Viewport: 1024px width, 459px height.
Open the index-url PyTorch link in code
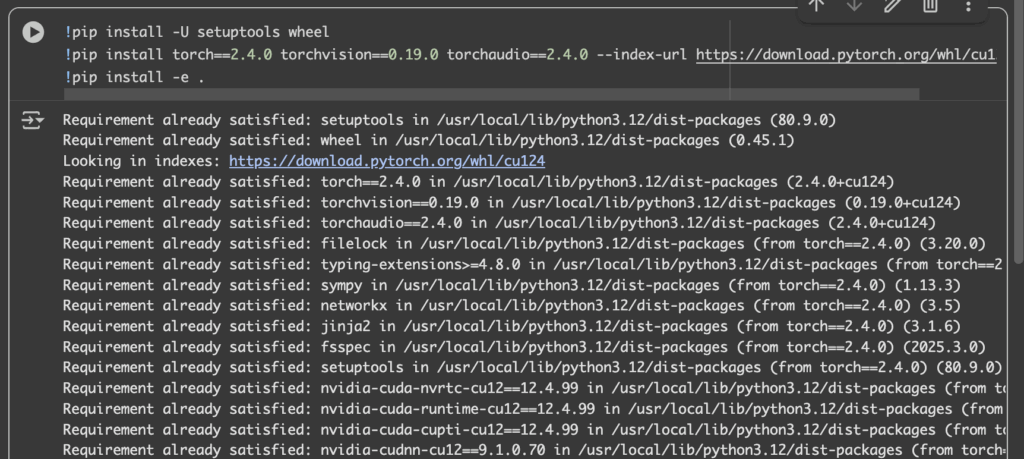pyautogui.click(x=845, y=54)
